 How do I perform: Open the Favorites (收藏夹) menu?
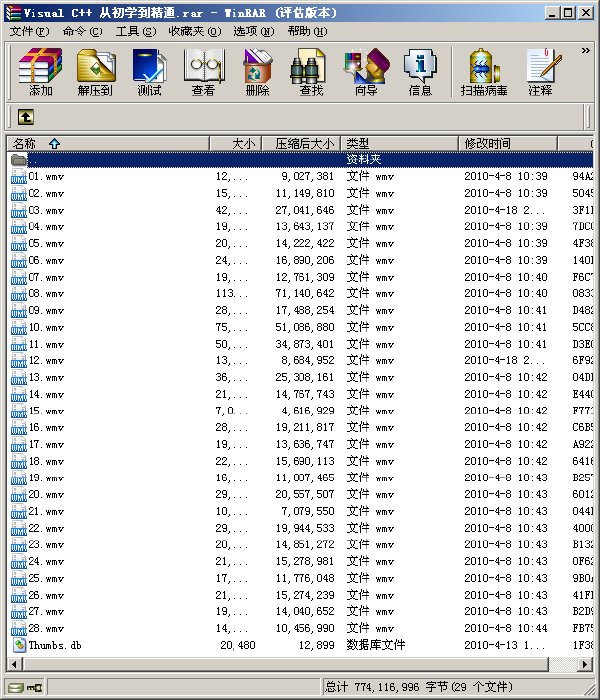click(195, 31)
